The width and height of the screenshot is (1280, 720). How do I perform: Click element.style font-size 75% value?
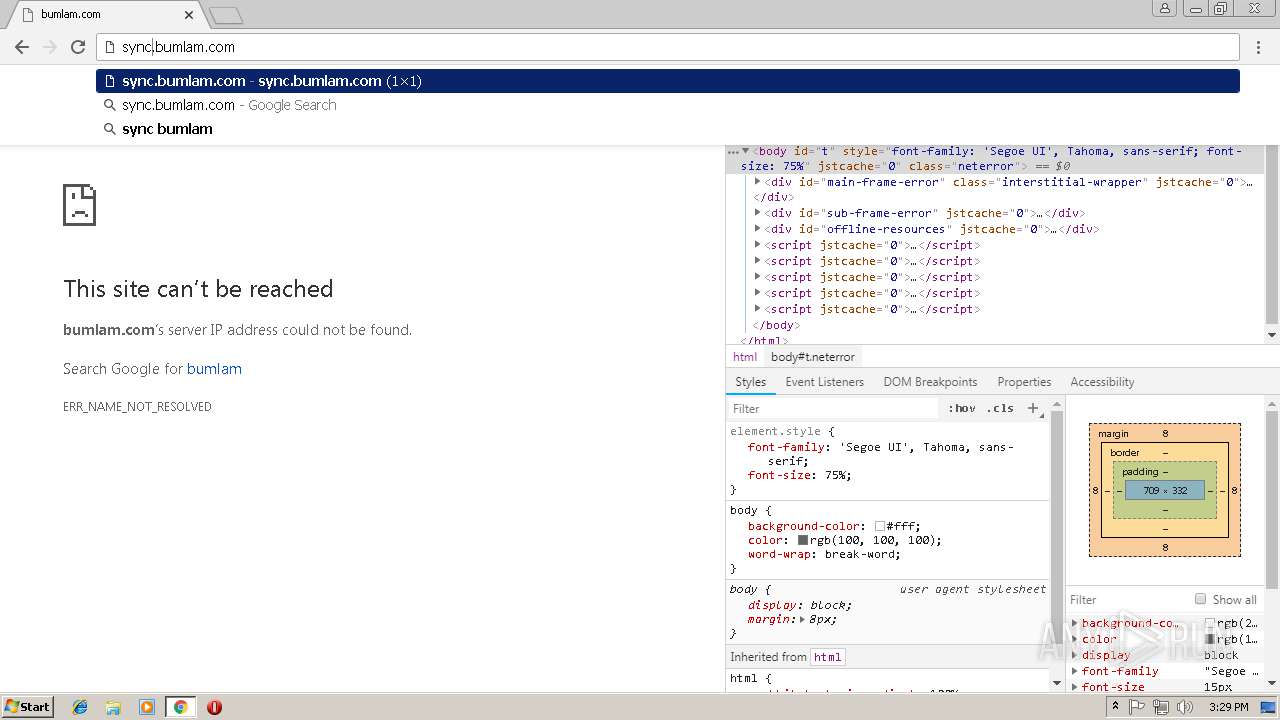[x=838, y=475]
